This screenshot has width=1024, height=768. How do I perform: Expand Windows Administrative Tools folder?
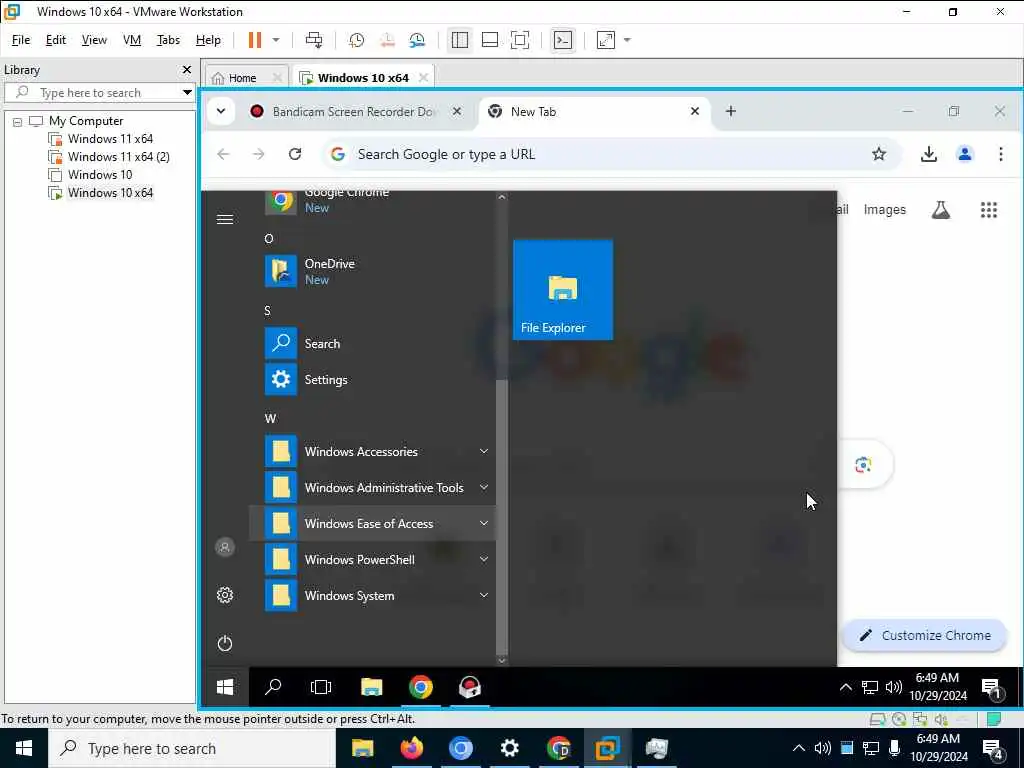pos(372,487)
